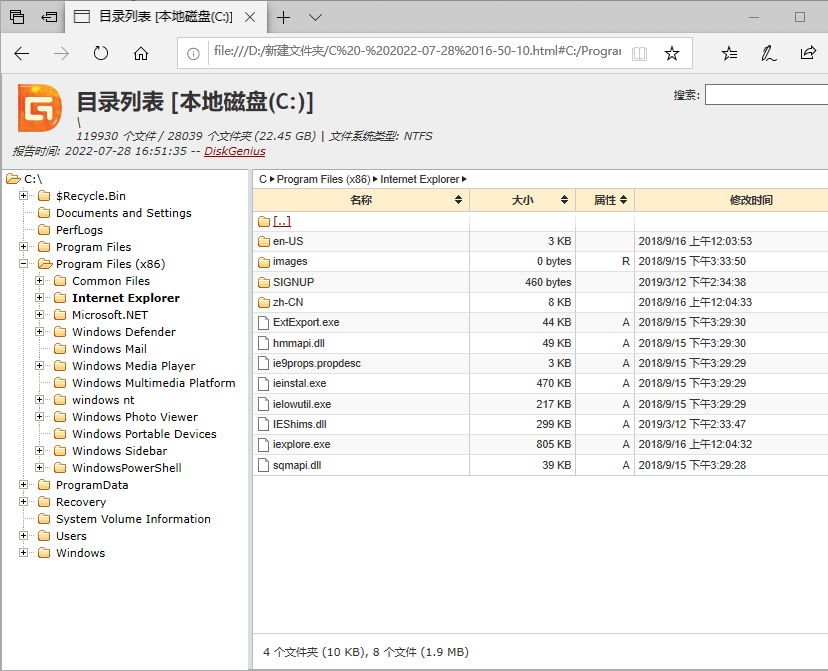The width and height of the screenshot is (828, 671).
Task: Click the site information icon in address bar
Action: pyautogui.click(x=193, y=53)
